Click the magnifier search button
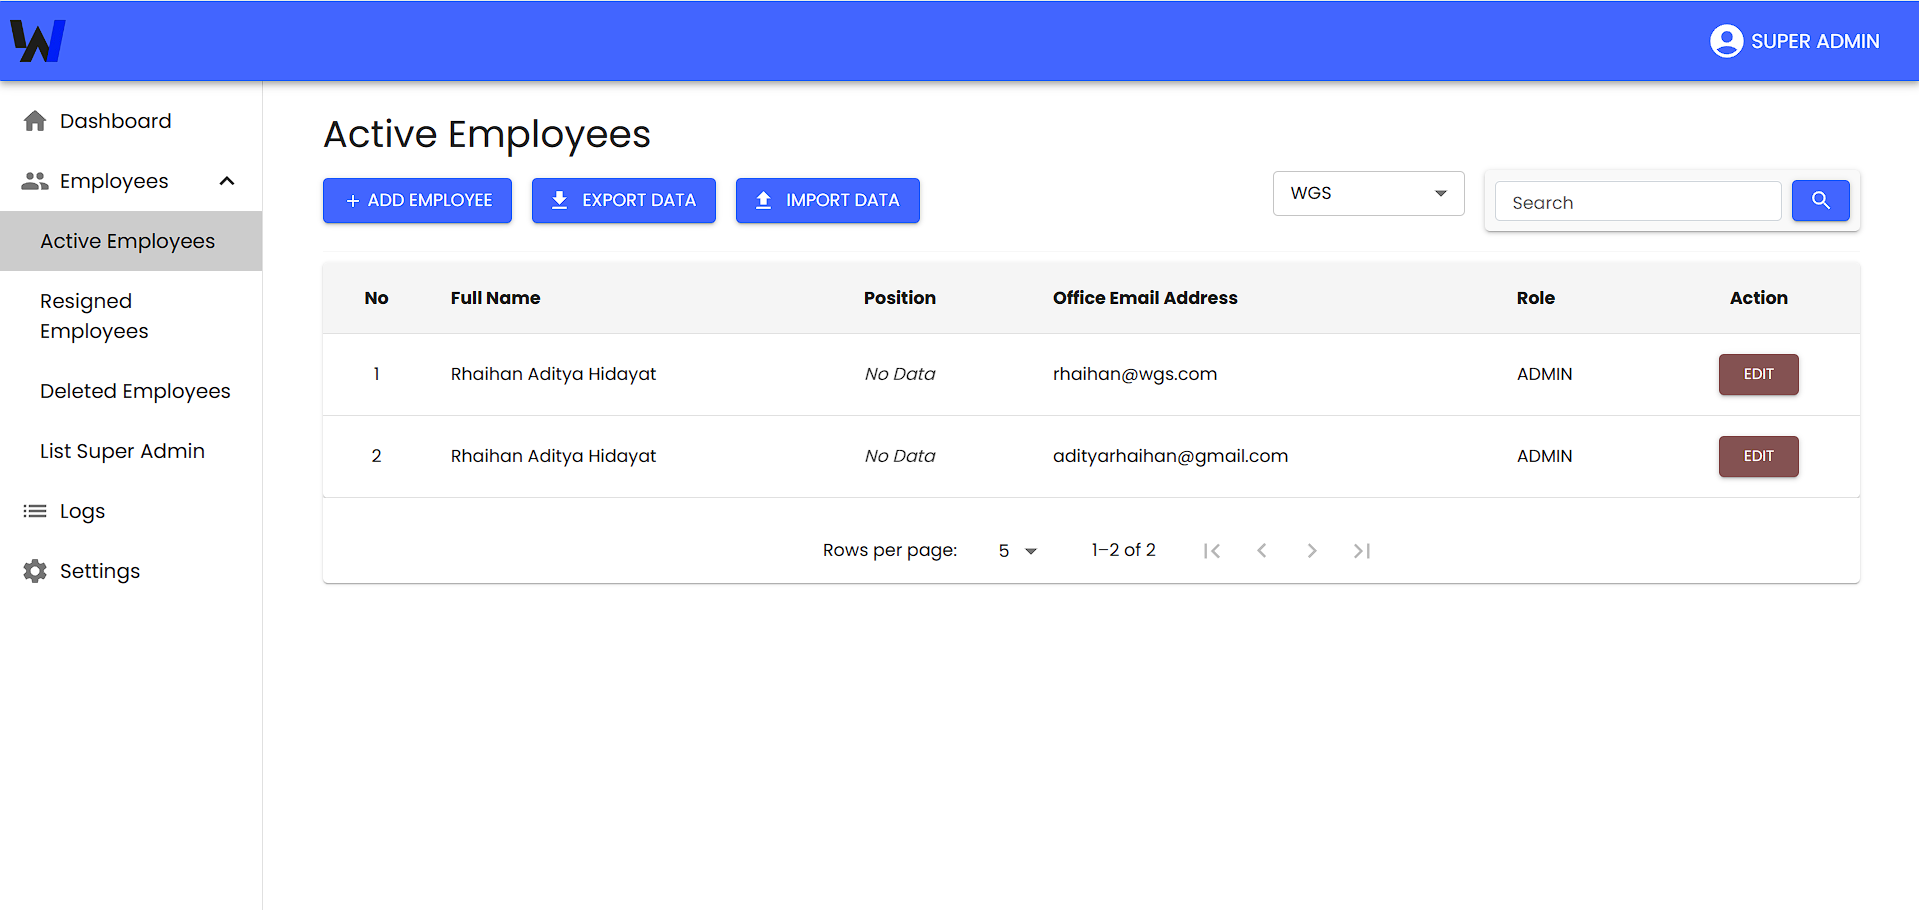Screen dimensions: 1919x910 1820,201
